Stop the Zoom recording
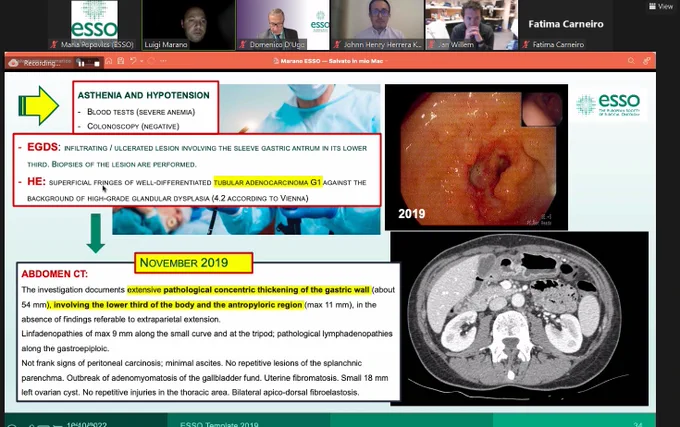 (x=97, y=63)
